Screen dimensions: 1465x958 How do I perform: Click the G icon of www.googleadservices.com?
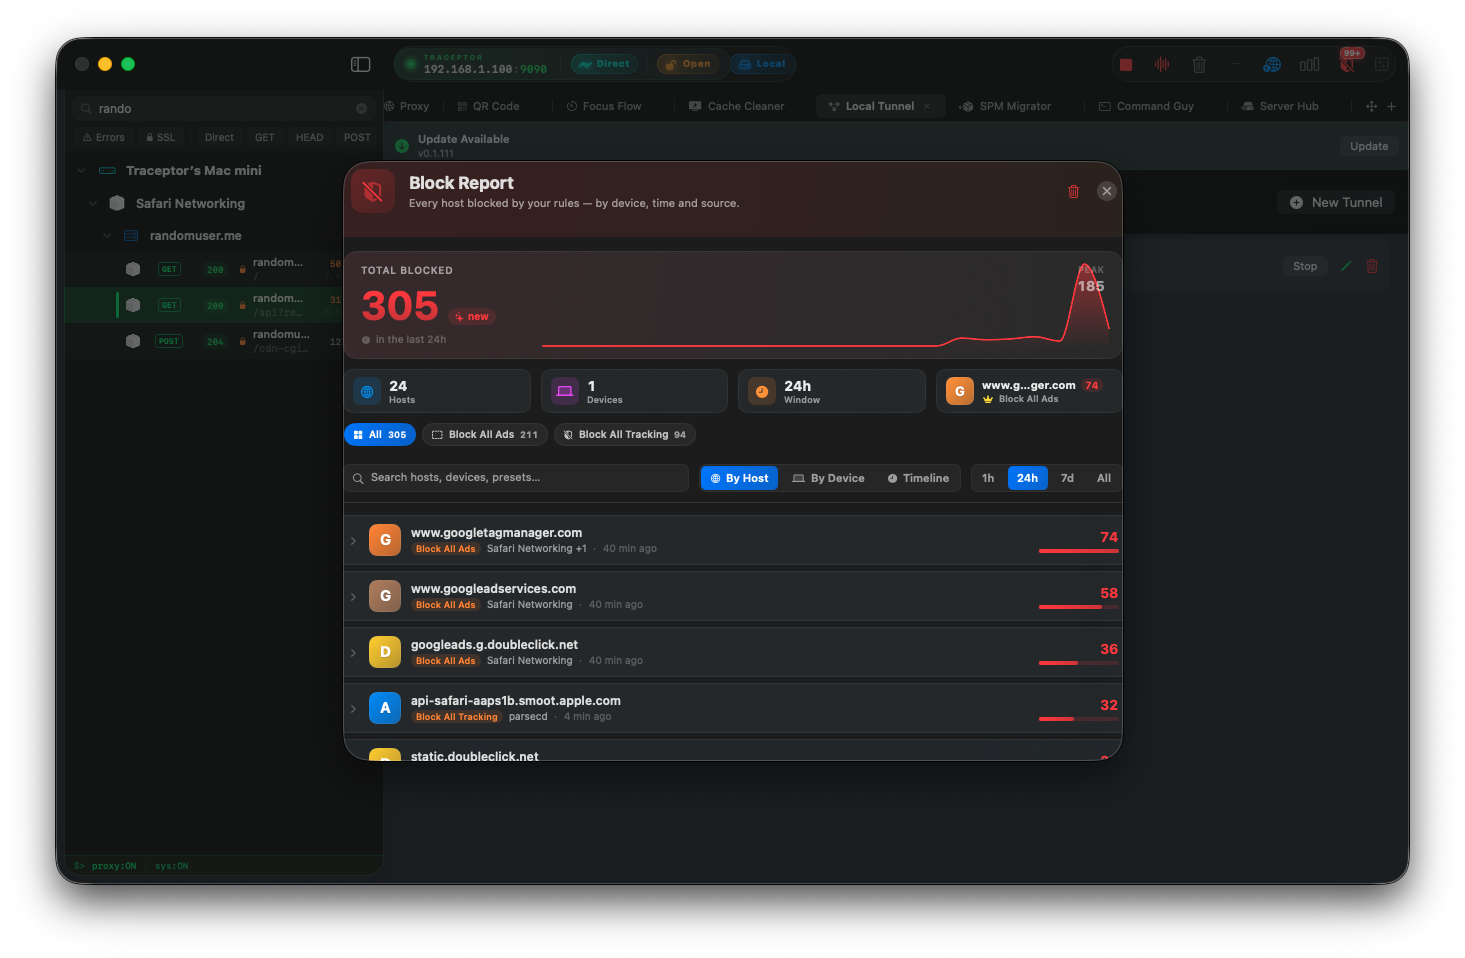coord(385,596)
